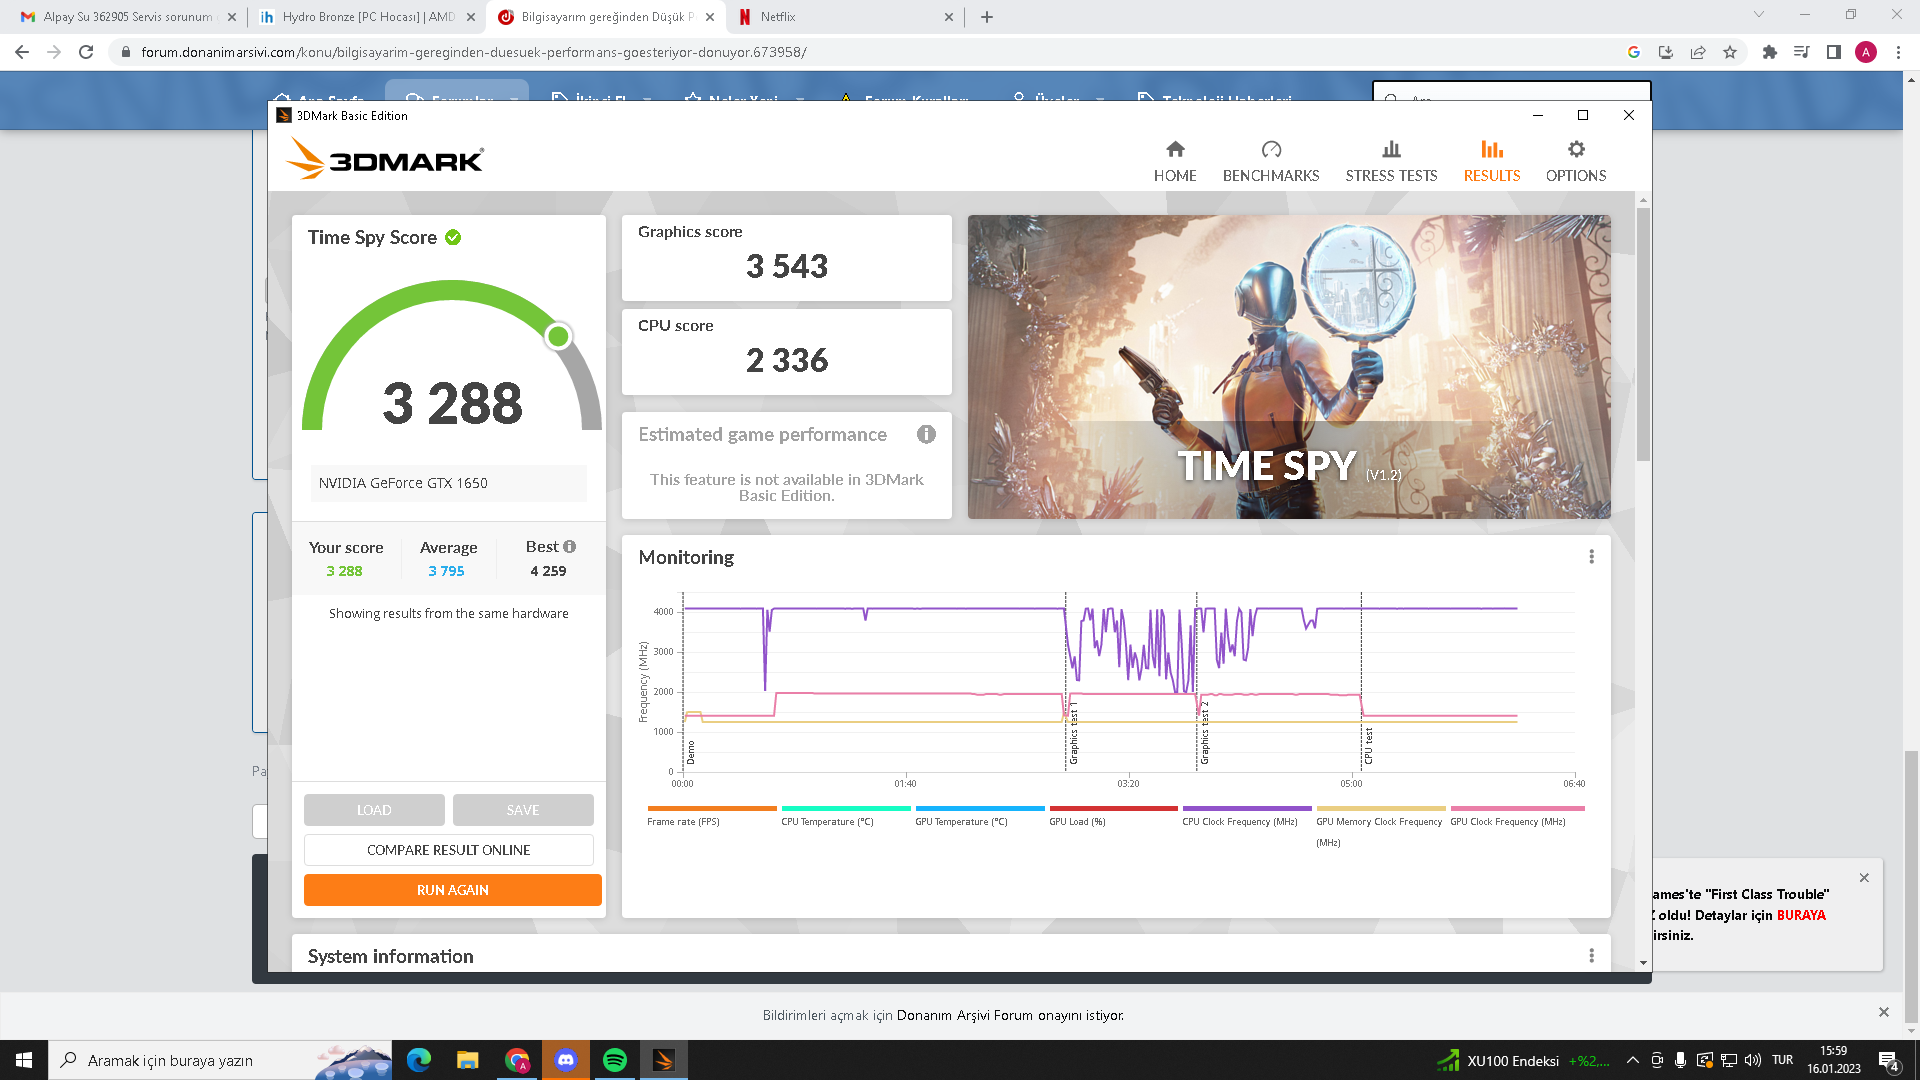Toggle GPU Memory Clock Frequency legend series
1920x1080 pixels.
(x=1380, y=826)
